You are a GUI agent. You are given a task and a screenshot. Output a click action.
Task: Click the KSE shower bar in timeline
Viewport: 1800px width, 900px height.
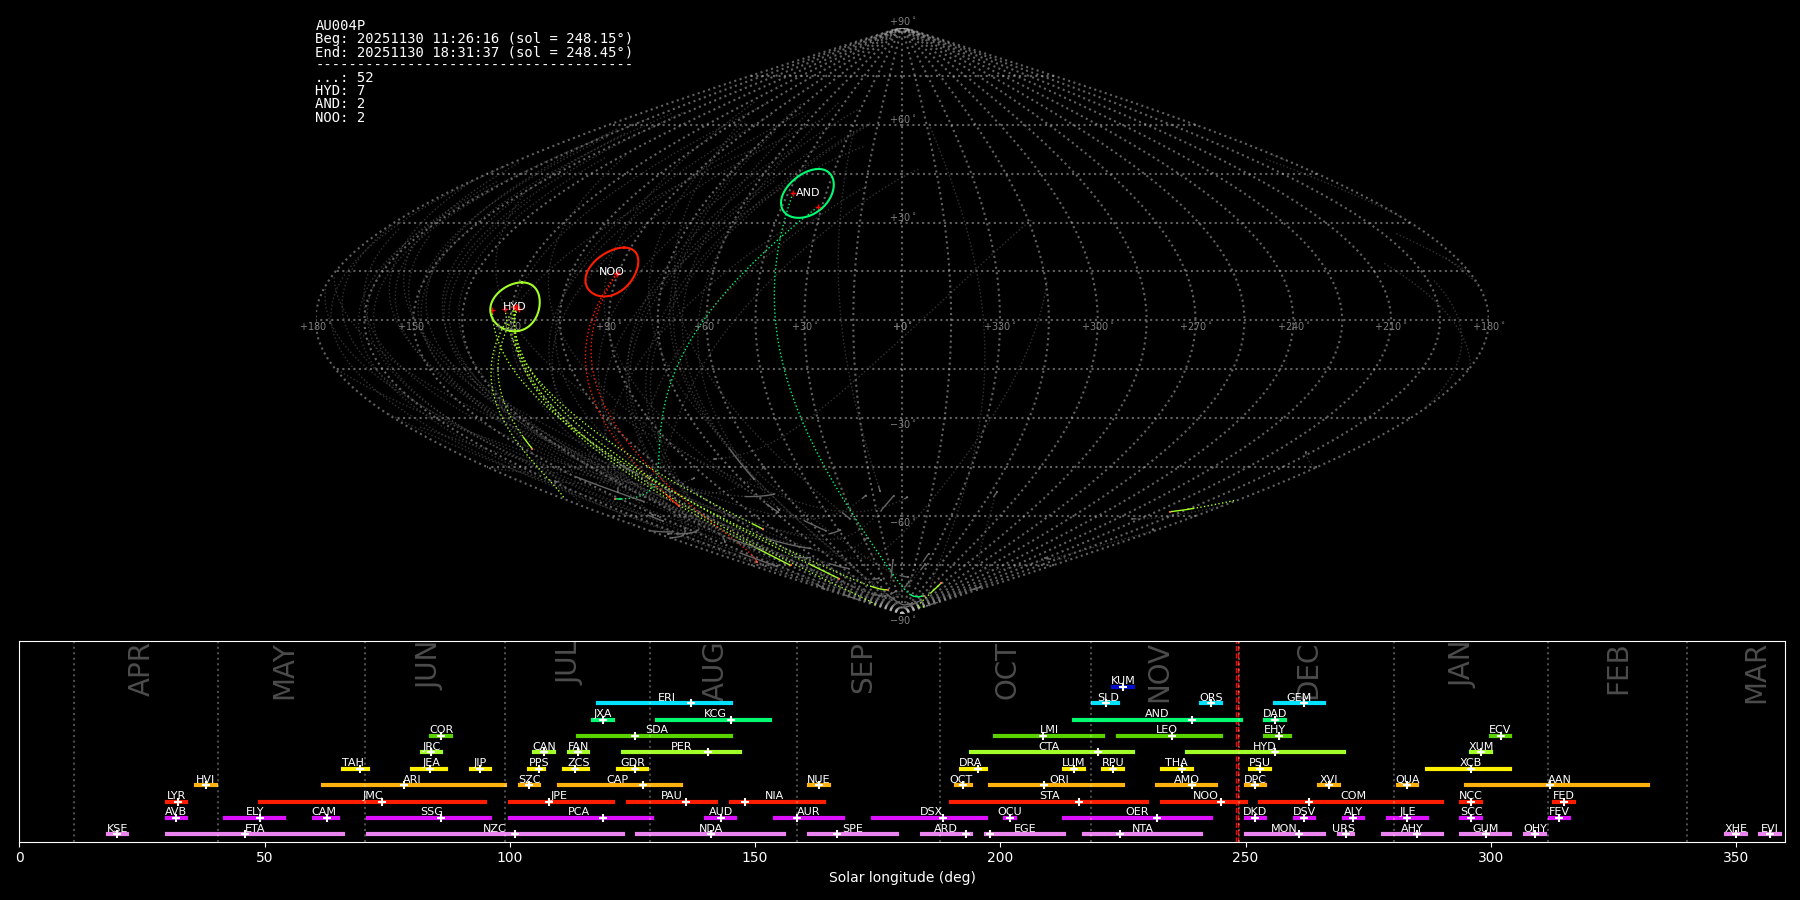117,834
